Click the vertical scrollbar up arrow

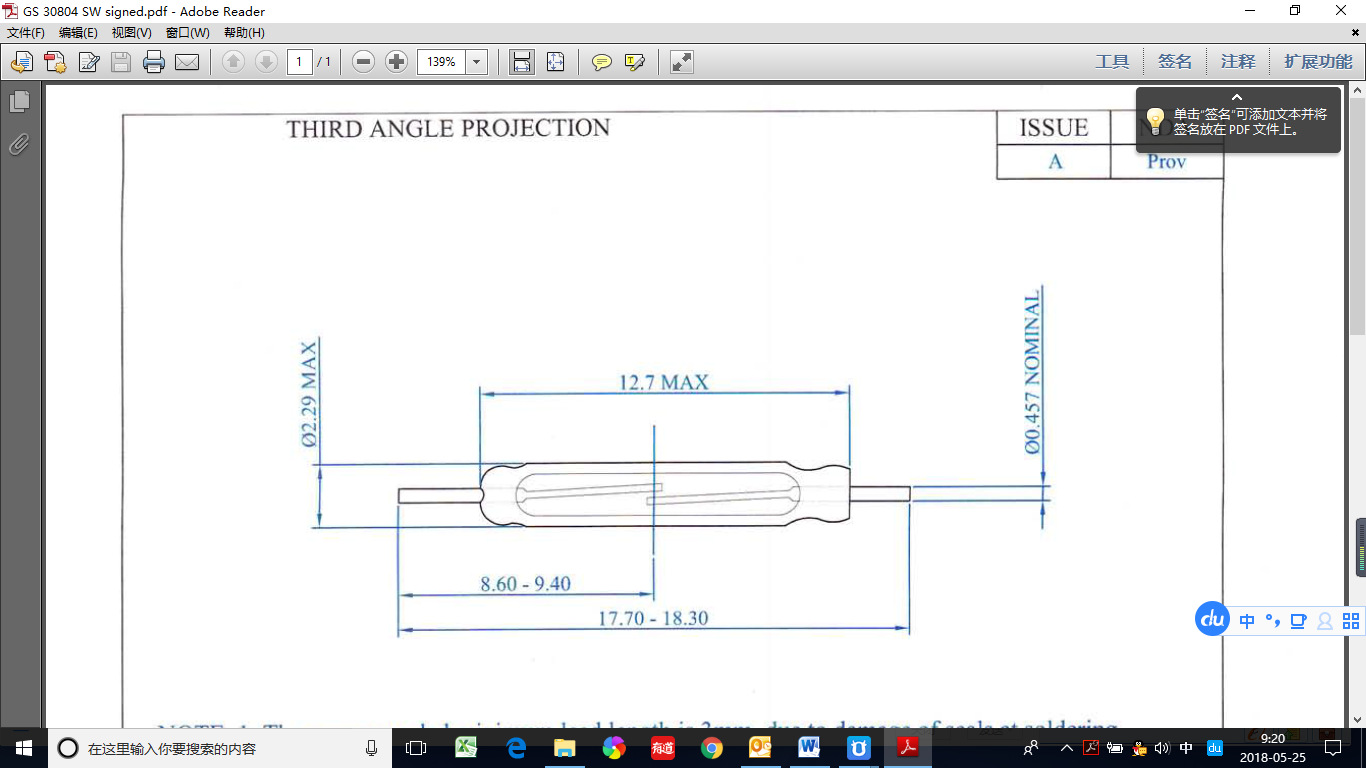[x=1358, y=91]
